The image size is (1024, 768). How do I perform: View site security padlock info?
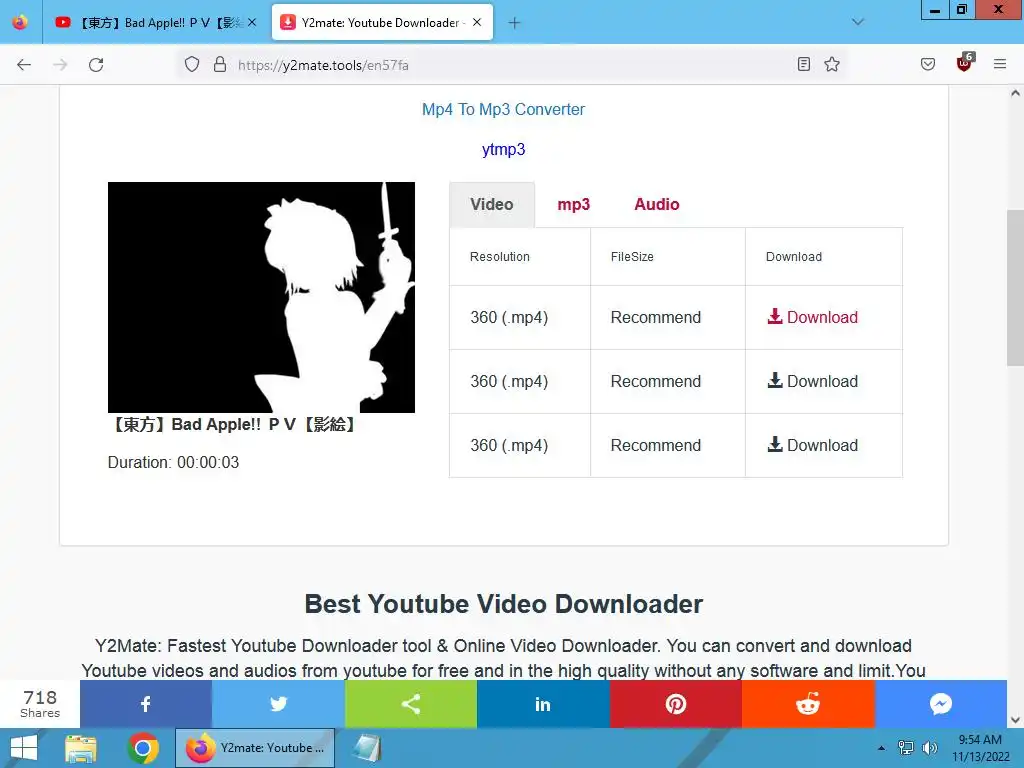pyautogui.click(x=220, y=65)
